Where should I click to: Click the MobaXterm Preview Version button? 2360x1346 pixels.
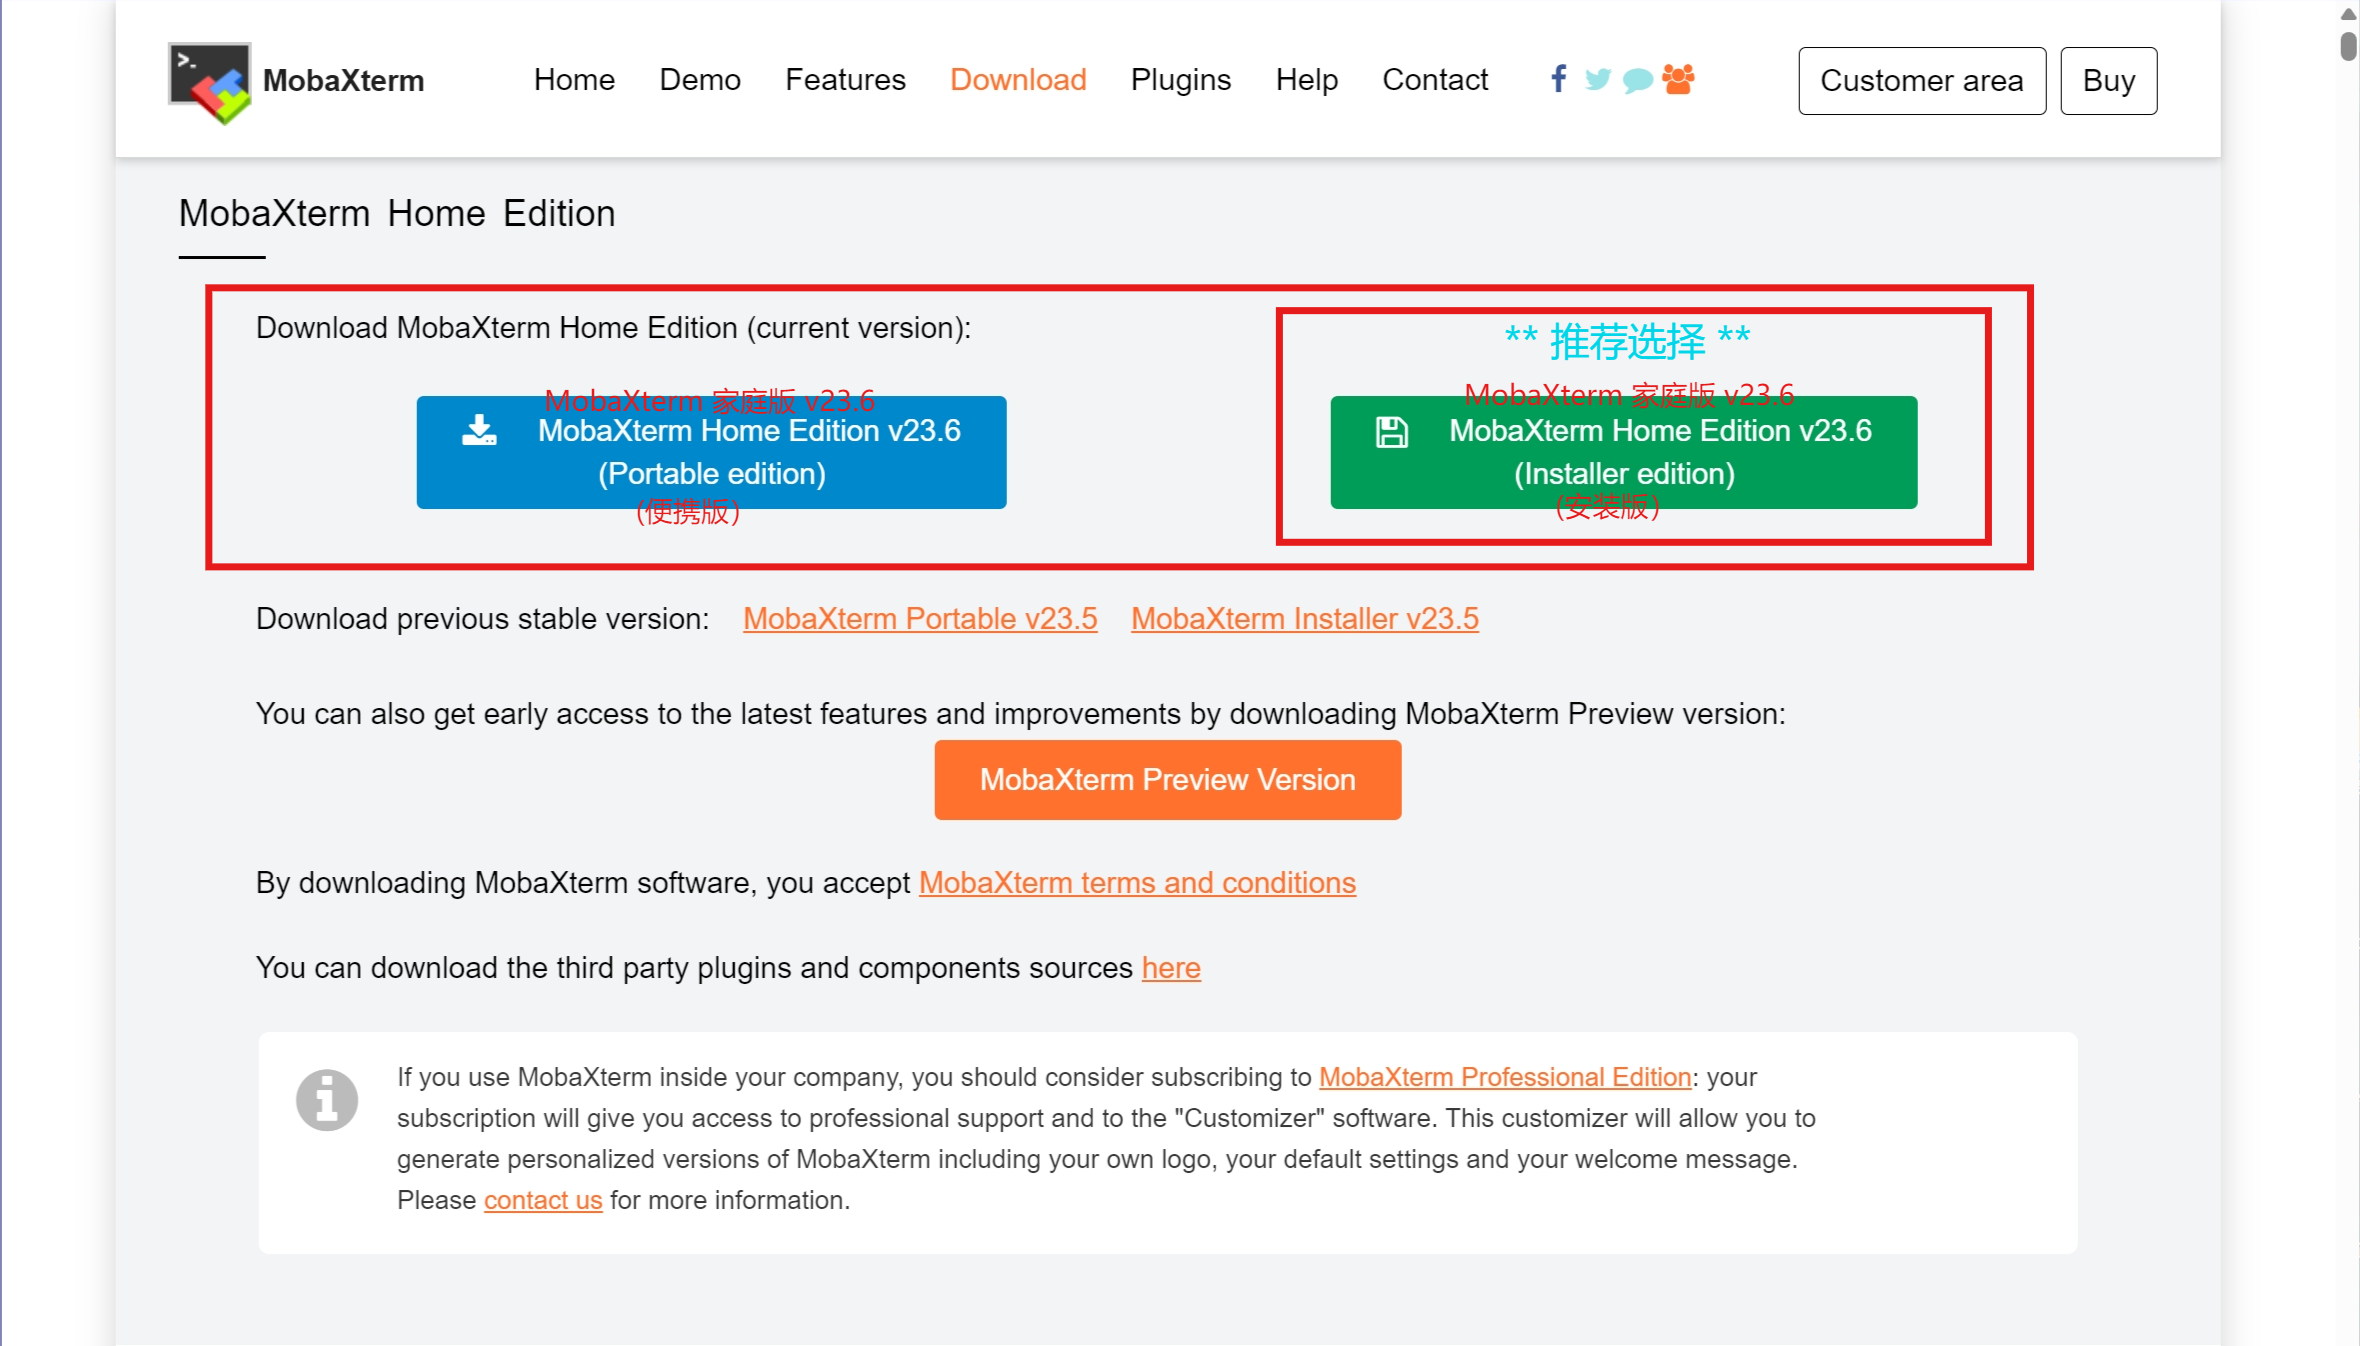pyautogui.click(x=1167, y=780)
